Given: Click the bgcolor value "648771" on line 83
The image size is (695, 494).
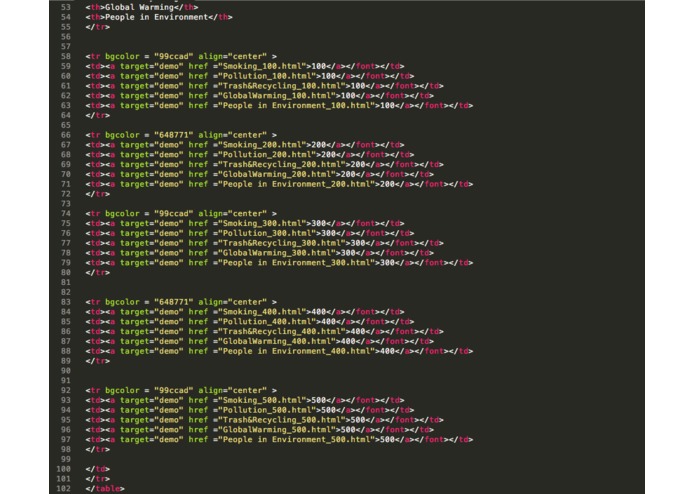Looking at the screenshot, I should [x=173, y=302].
